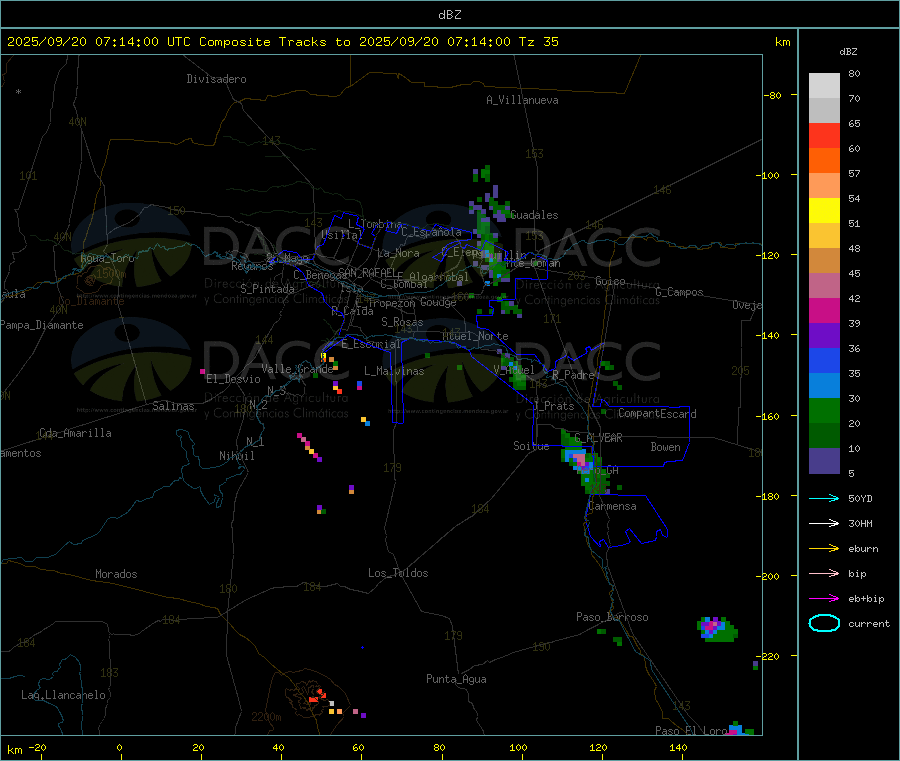Click the 100 km horizontal axis label
900x761 pixels.
[x=518, y=747]
